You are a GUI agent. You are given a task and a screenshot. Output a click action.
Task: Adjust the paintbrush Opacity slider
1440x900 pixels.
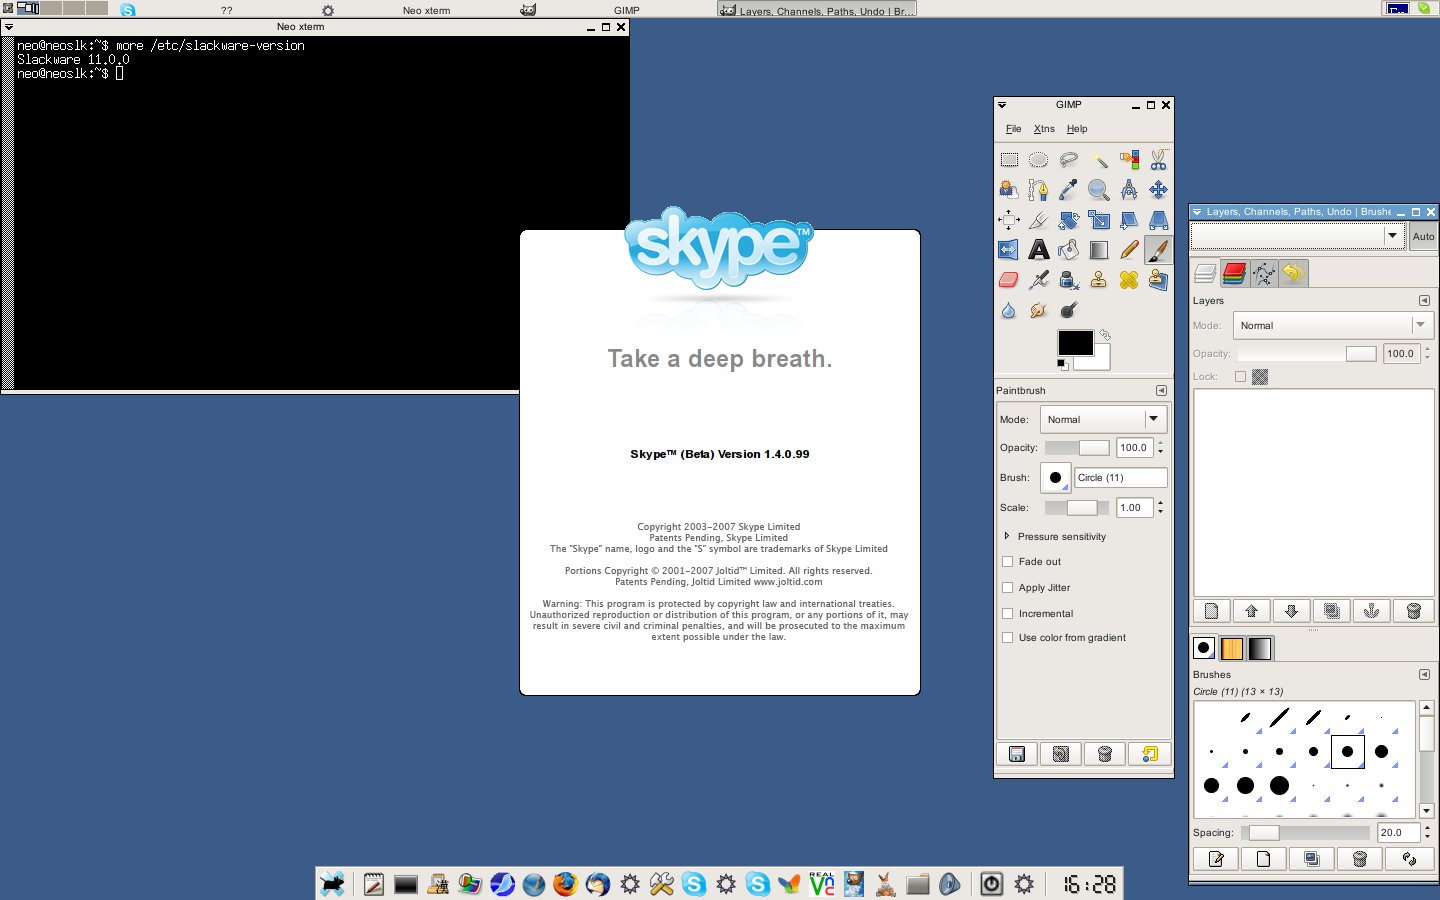click(1077, 448)
